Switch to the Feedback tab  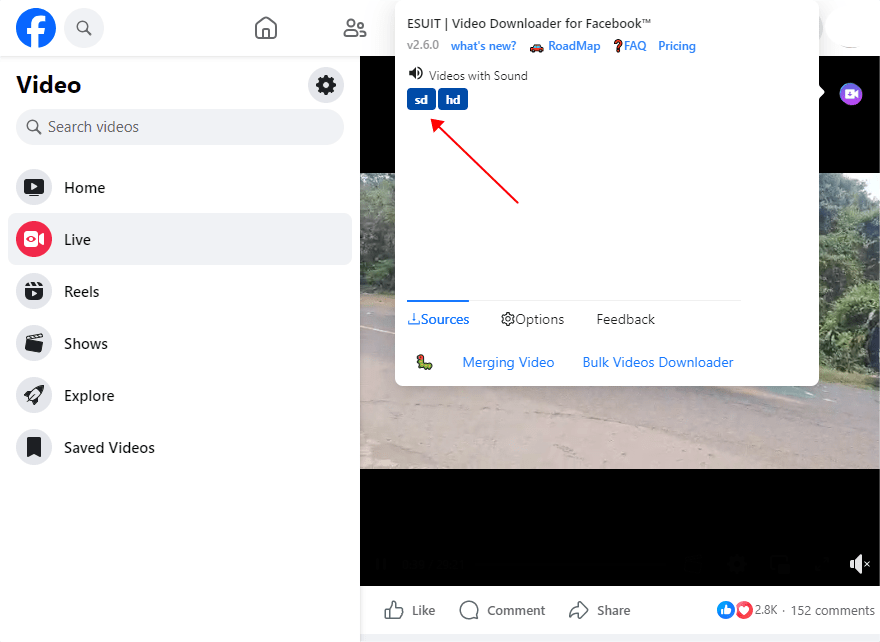pos(625,319)
